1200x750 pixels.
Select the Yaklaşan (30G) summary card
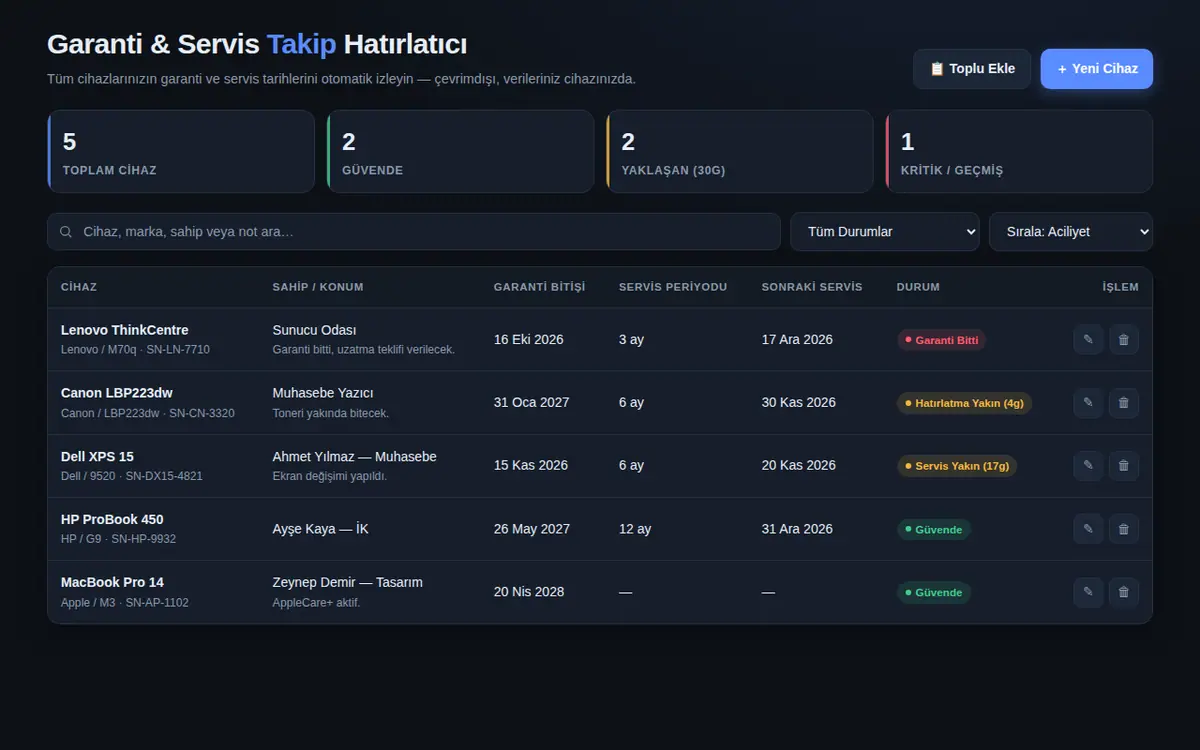[740, 151]
